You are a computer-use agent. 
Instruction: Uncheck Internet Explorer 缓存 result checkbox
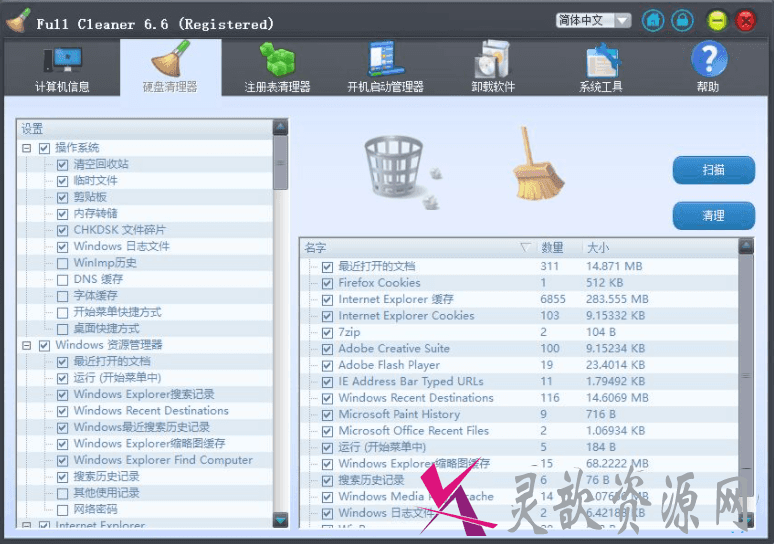[327, 300]
